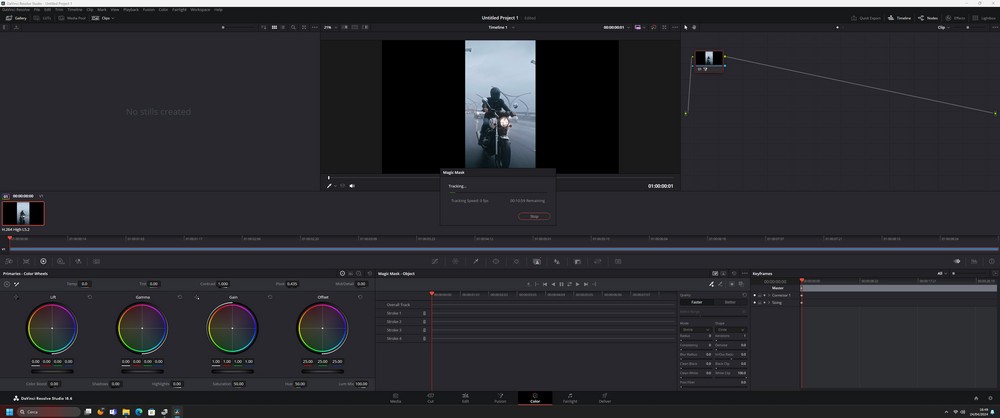Image resolution: width=1000 pixels, height=418 pixels.
Task: Open the Clips dropdown
Action: click(x=108, y=18)
